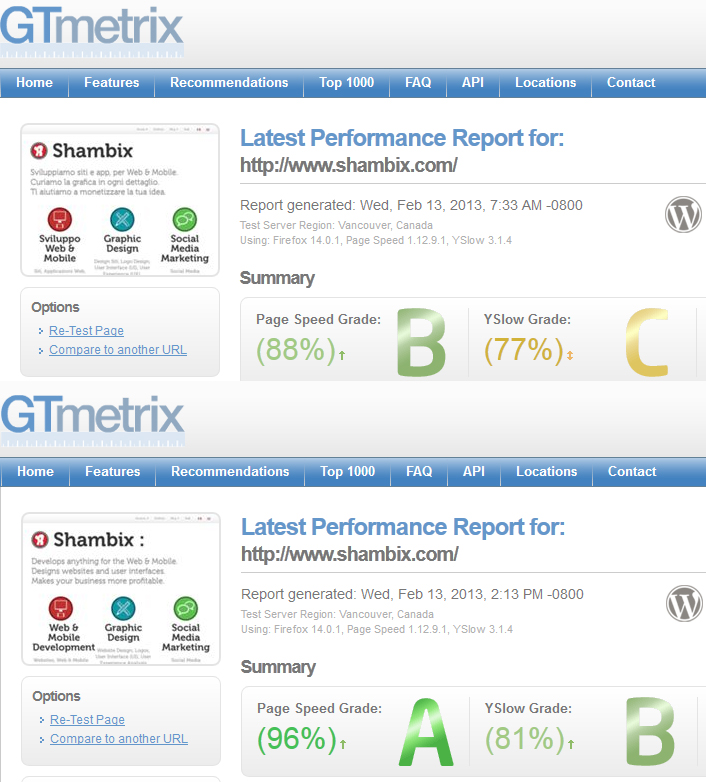Open the Shambix thumbnail showing Sviluppo Web & Mobile
The image size is (706, 782).
tap(120, 200)
